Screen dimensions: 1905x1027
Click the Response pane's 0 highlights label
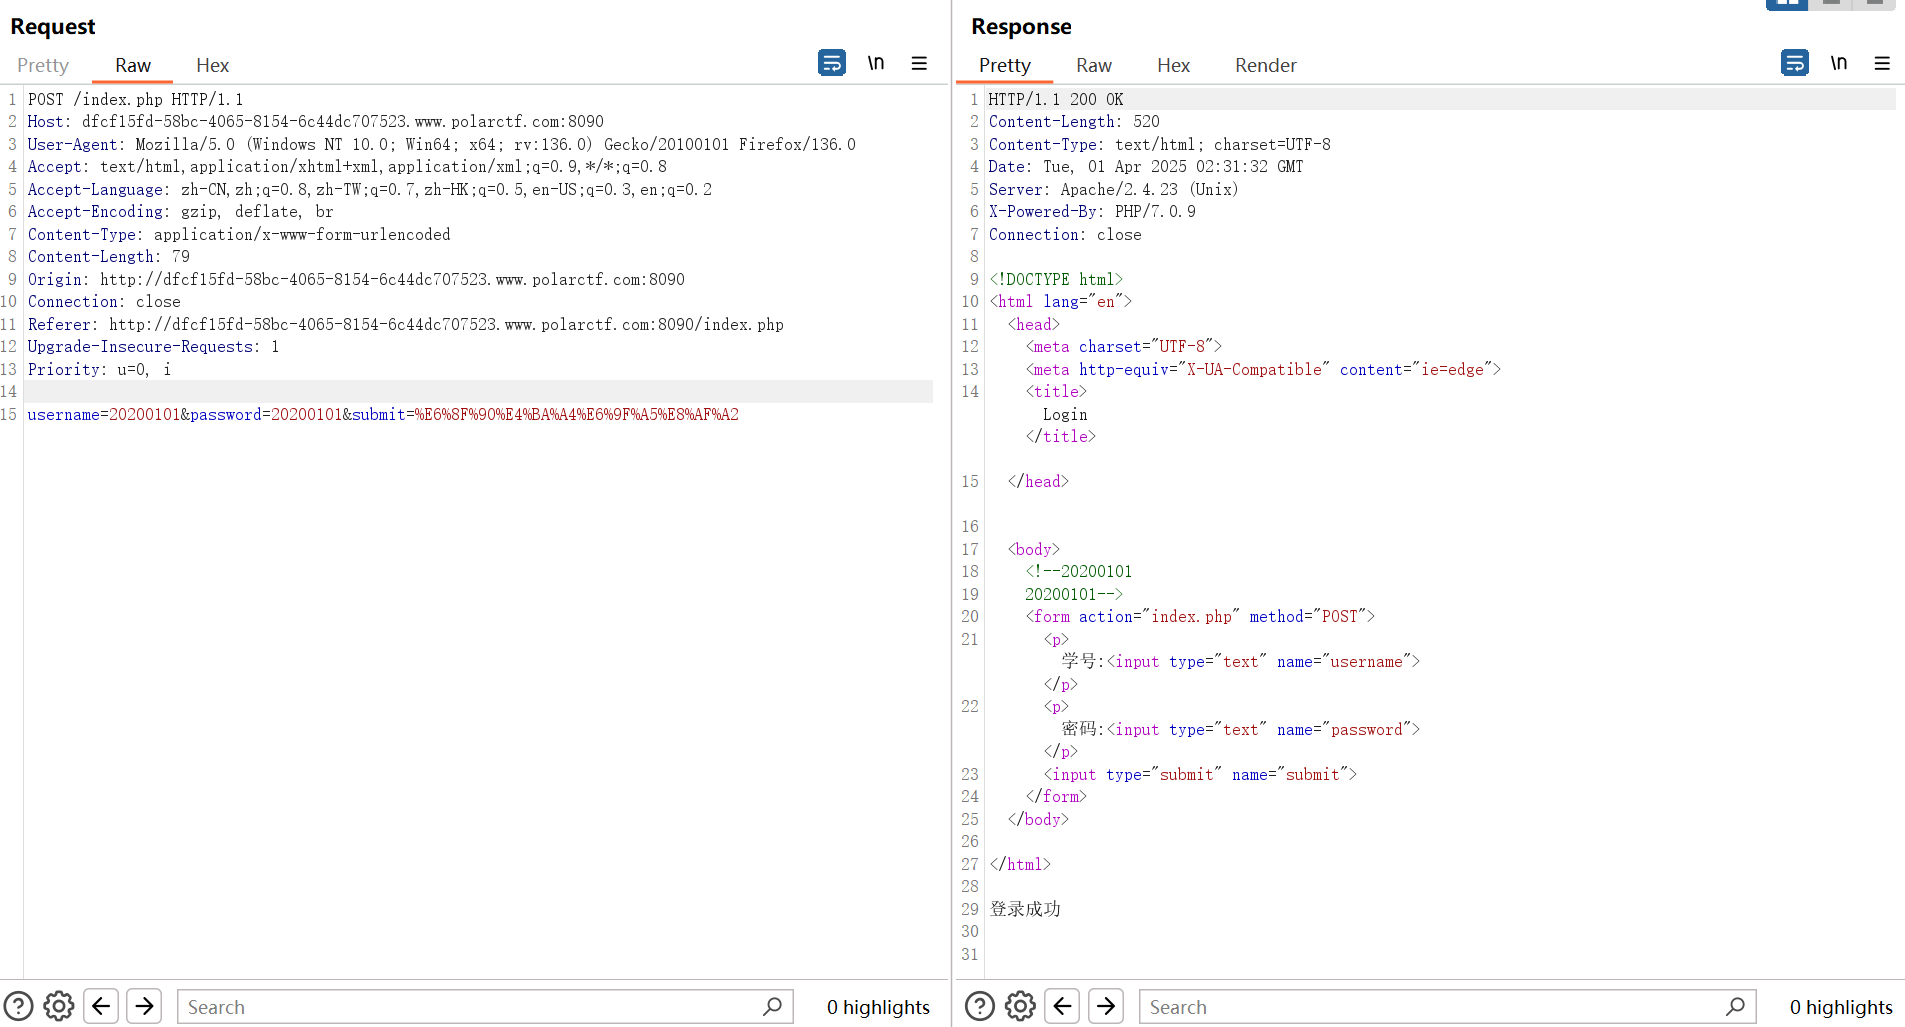point(1841,1007)
